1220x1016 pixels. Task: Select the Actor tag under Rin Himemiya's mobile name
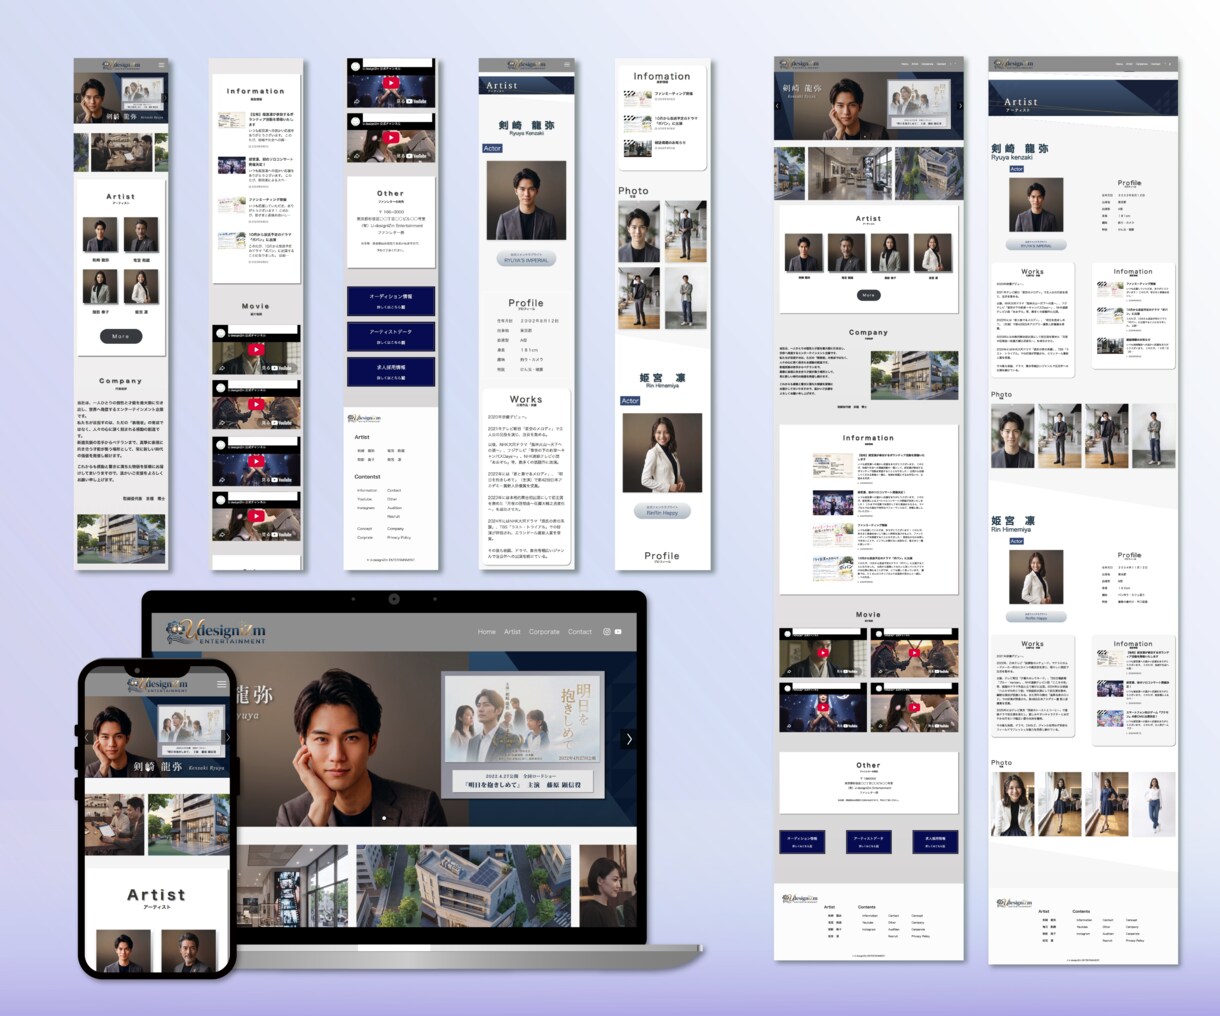pos(630,401)
